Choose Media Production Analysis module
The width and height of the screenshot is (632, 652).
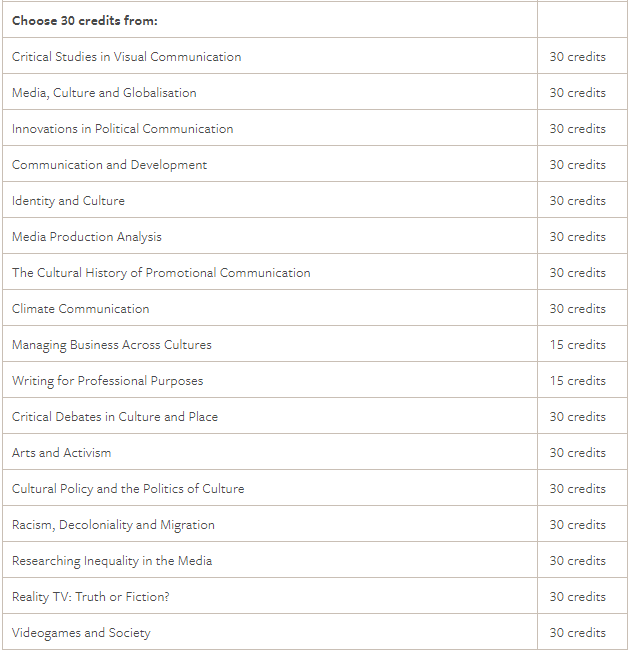click(86, 237)
